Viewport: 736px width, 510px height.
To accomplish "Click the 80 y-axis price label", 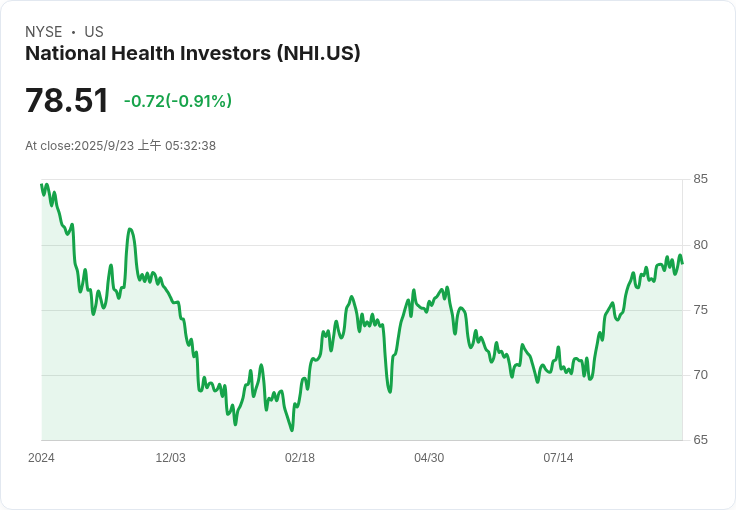I will [700, 244].
